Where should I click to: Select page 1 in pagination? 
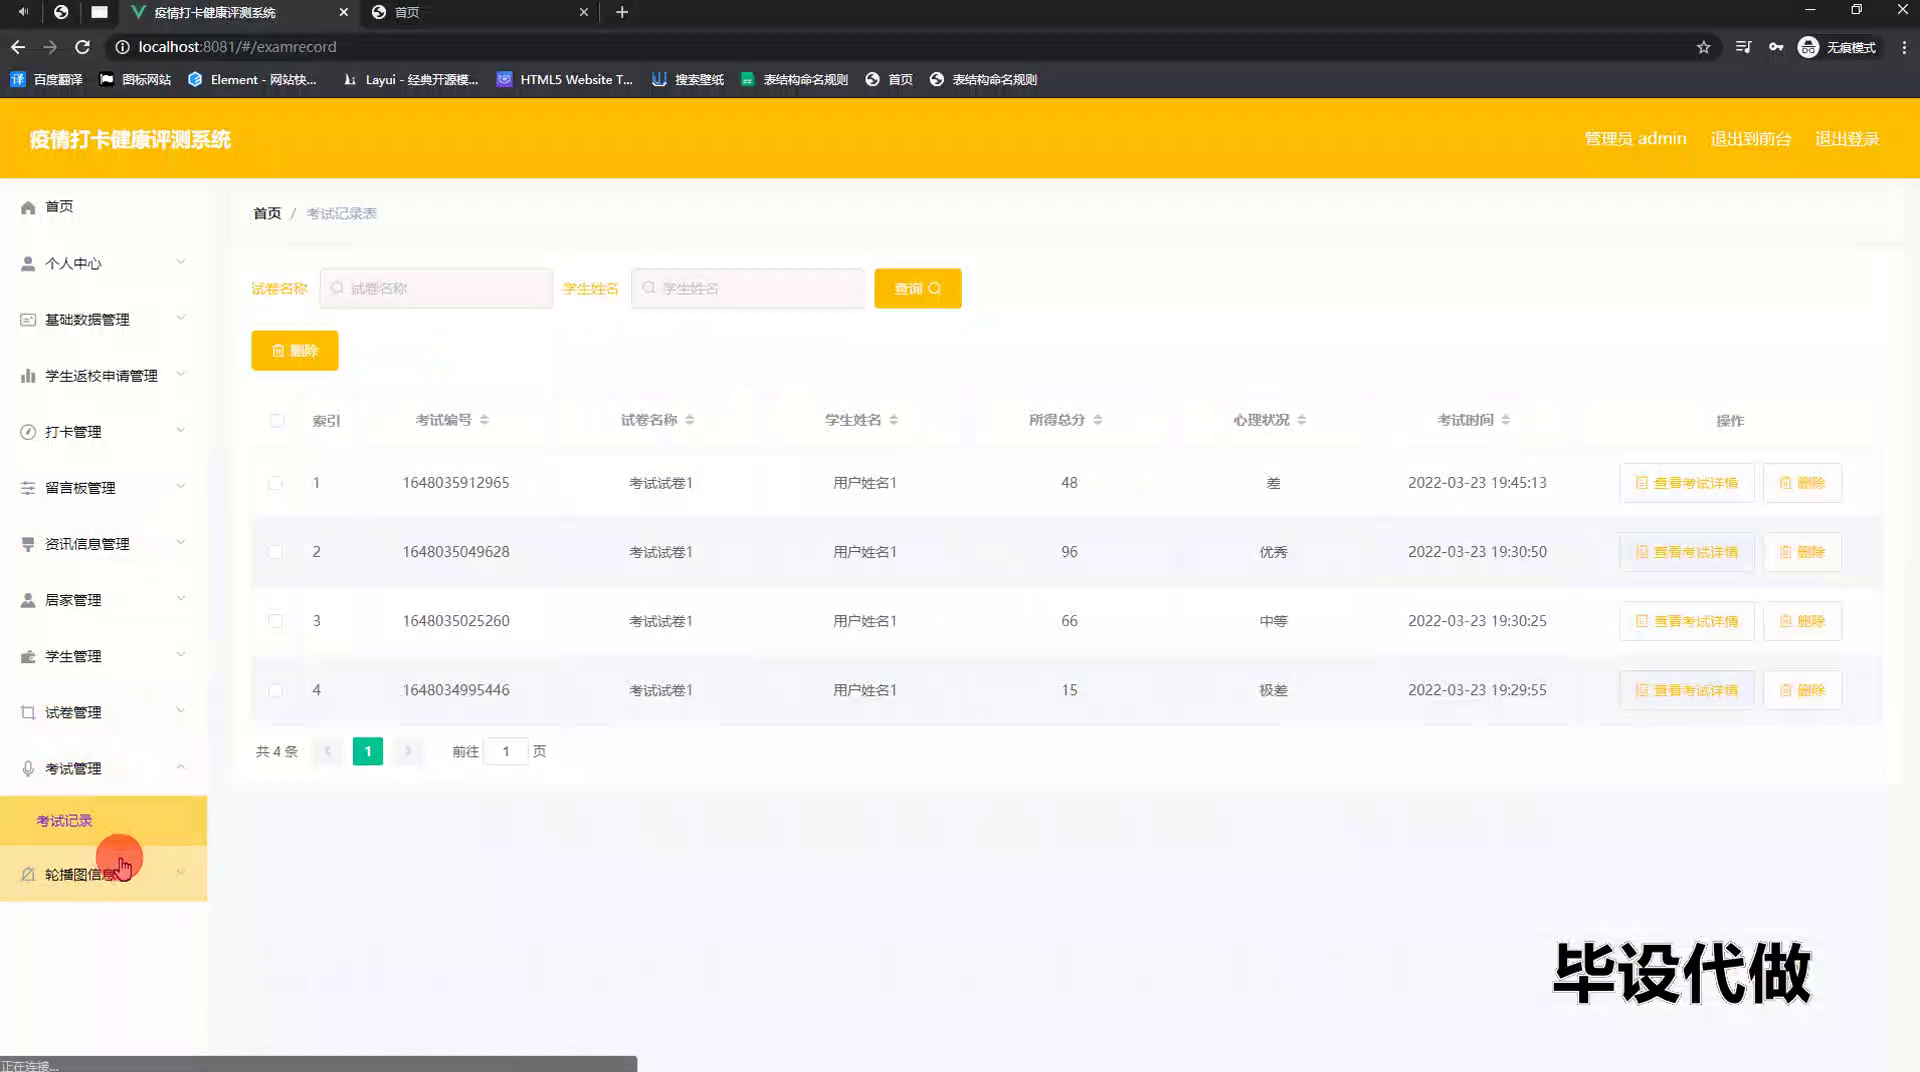pos(368,752)
